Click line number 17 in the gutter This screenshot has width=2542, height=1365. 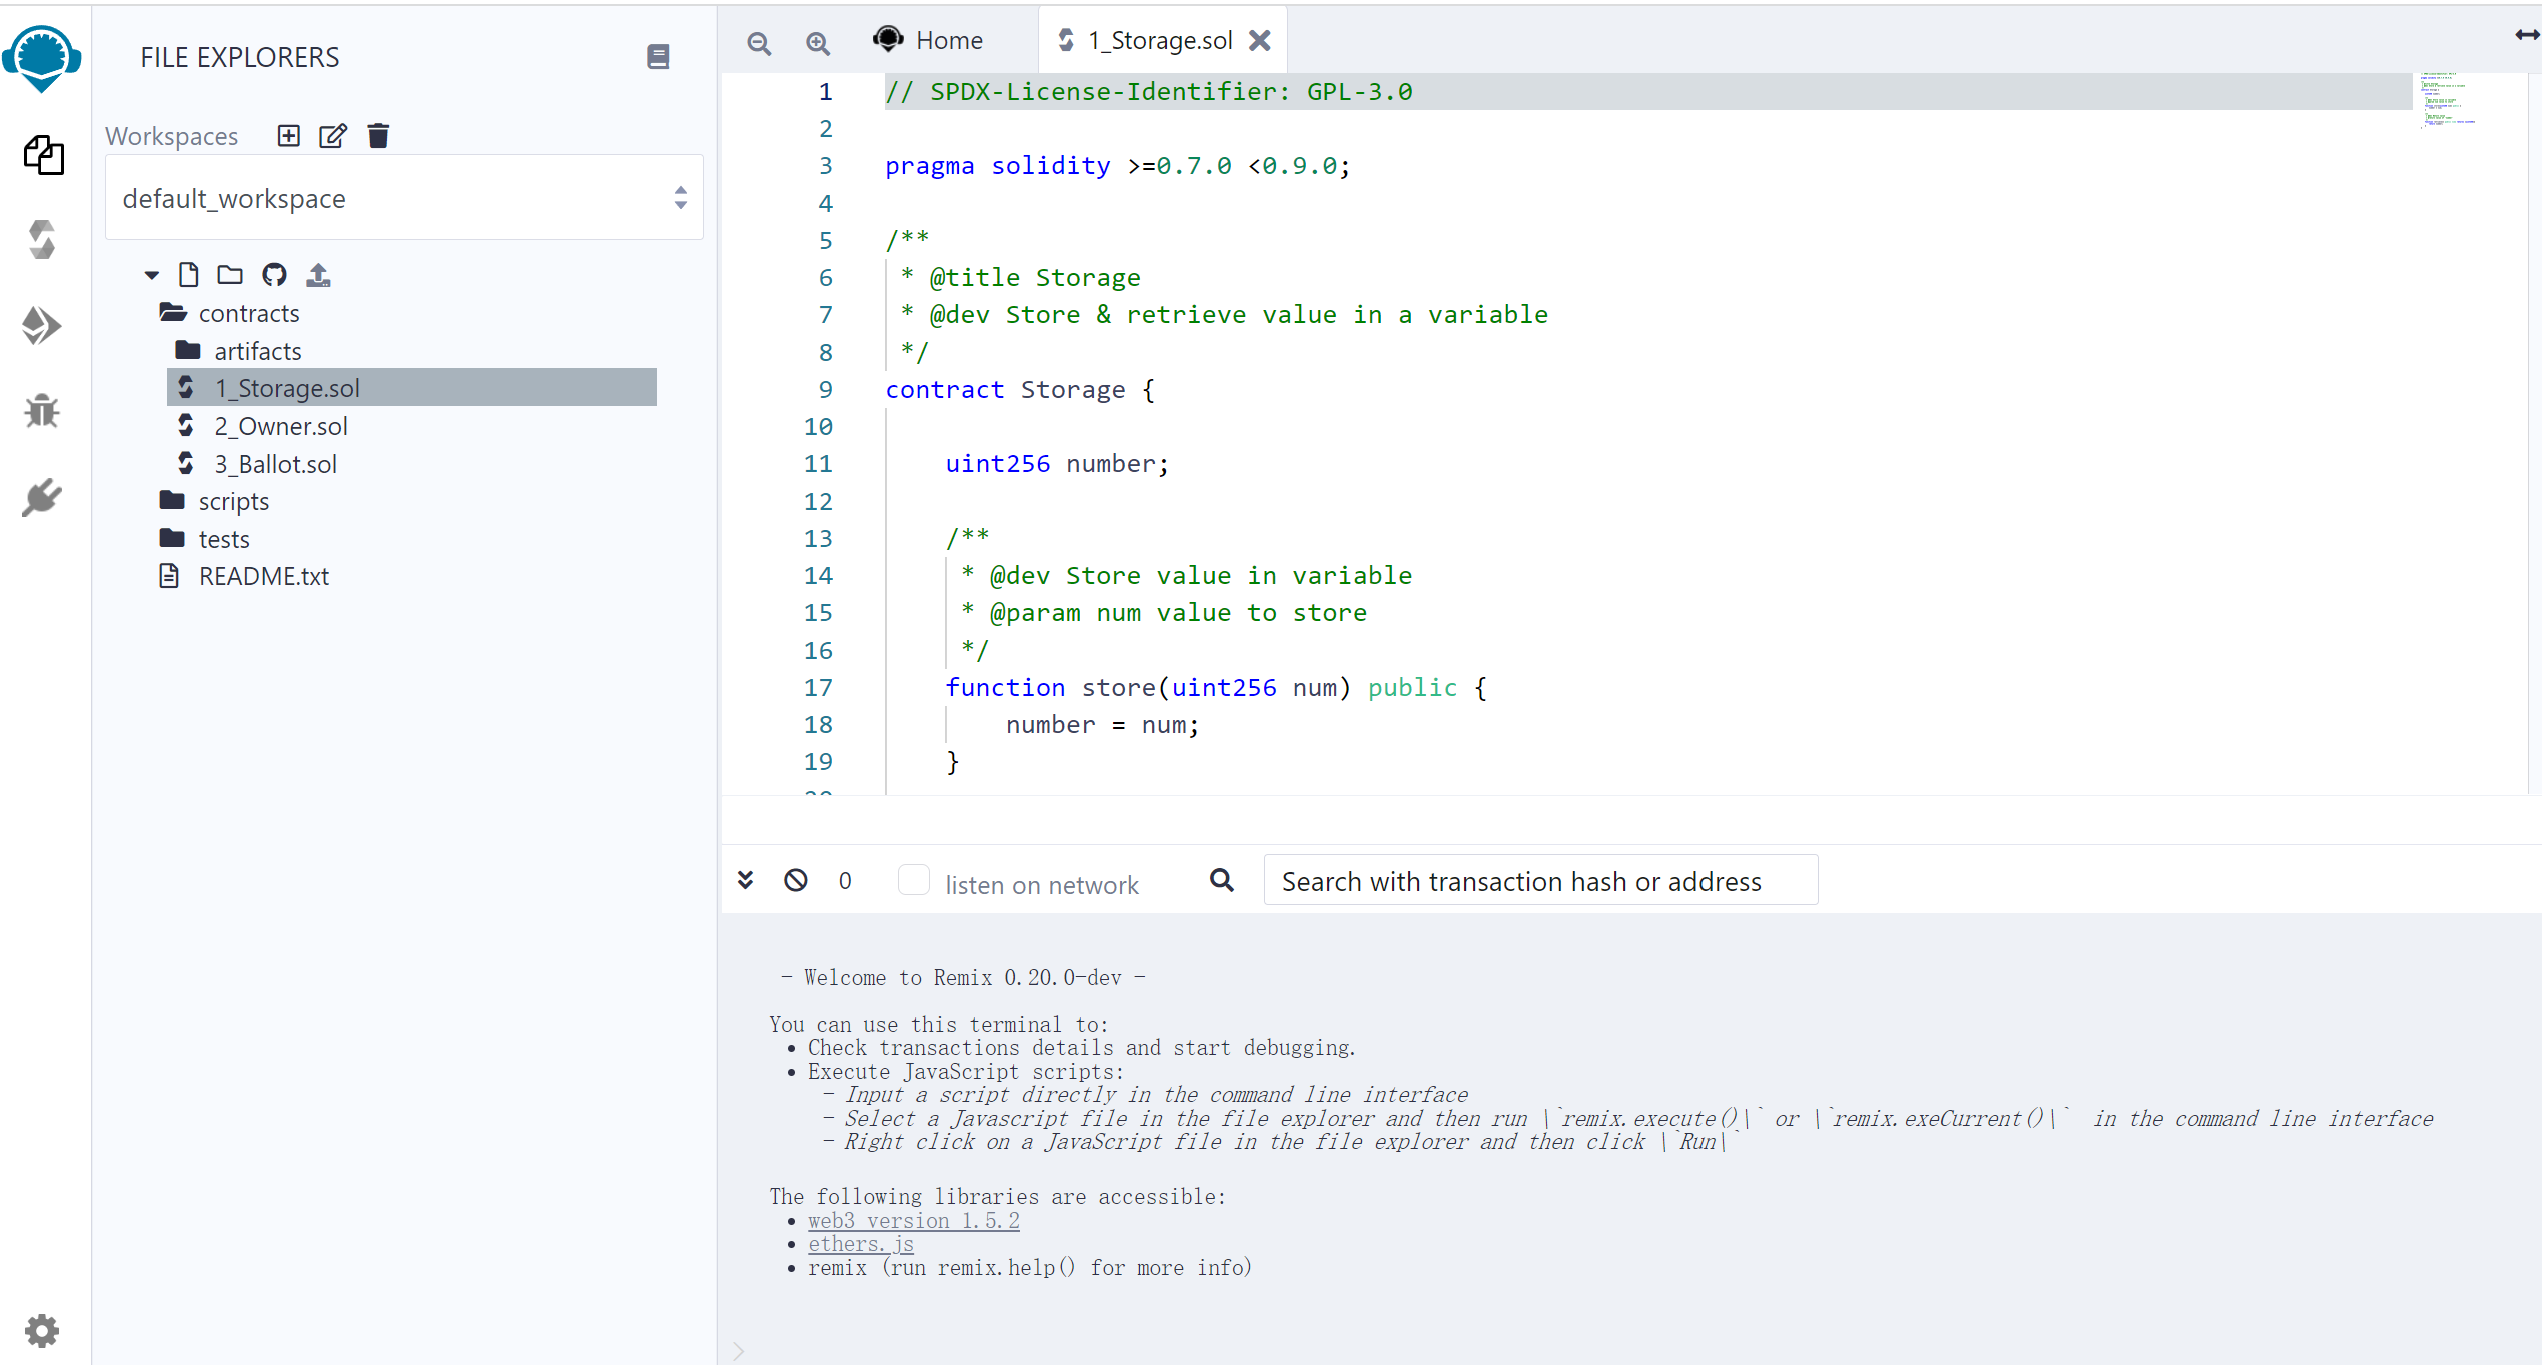(x=818, y=688)
